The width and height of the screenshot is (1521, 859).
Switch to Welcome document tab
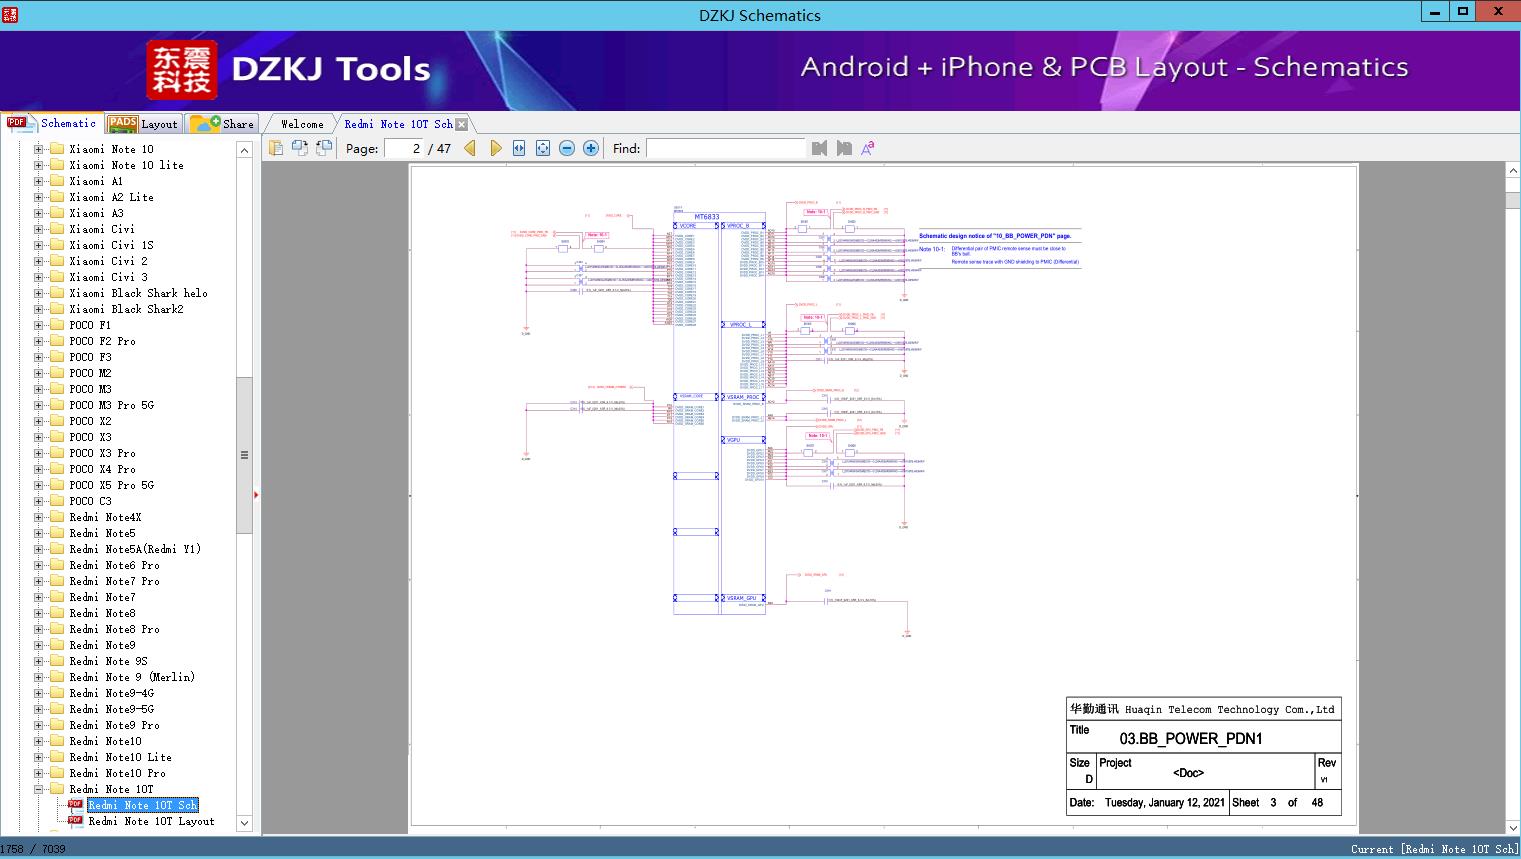pos(302,124)
